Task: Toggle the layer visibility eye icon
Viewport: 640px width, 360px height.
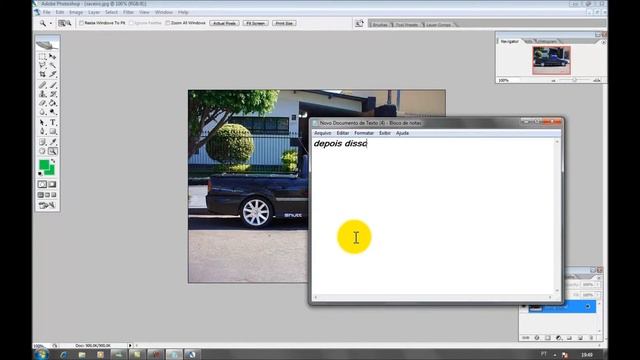Action: pos(524,307)
